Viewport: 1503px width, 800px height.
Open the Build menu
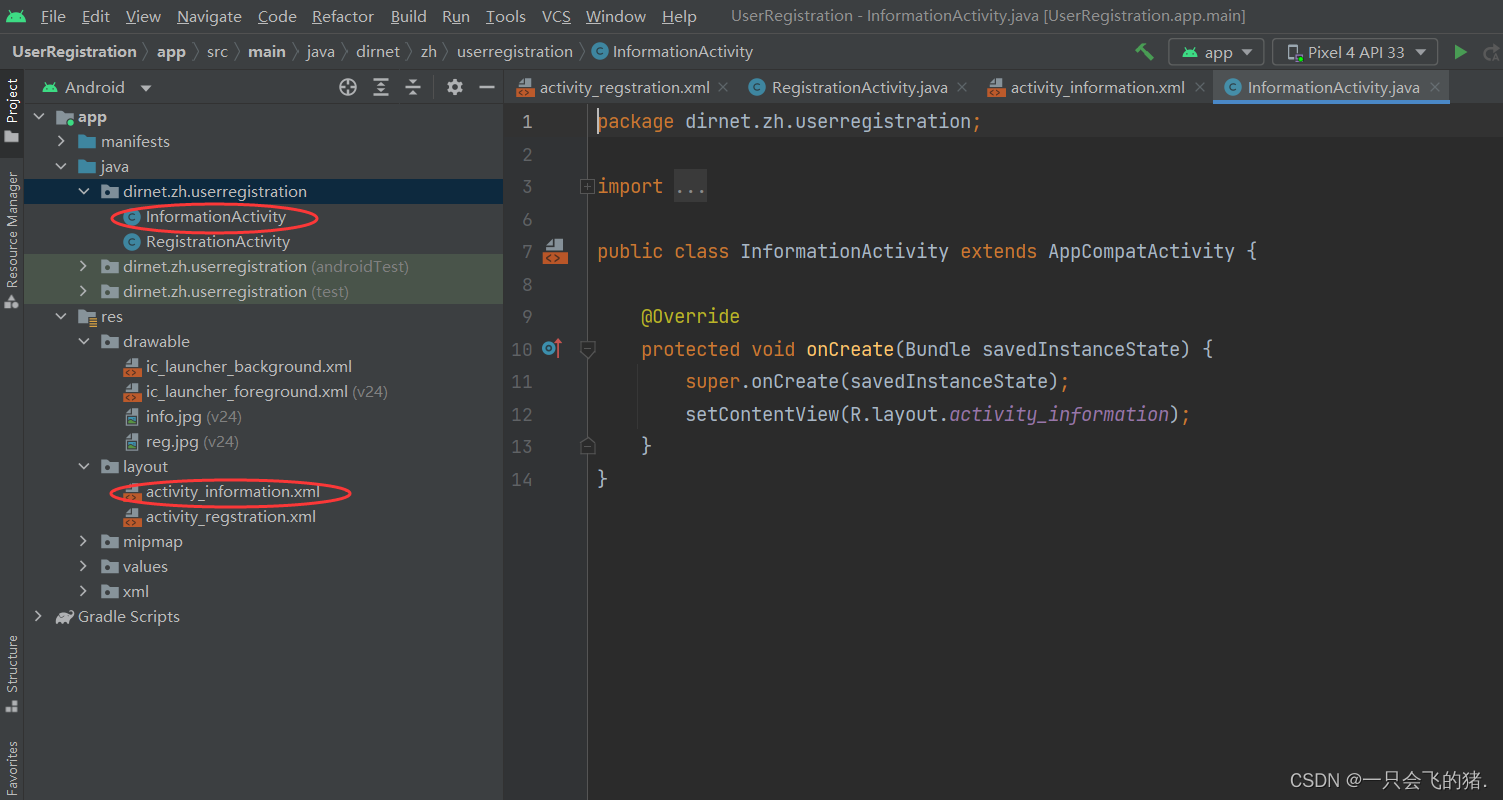pyautogui.click(x=409, y=17)
